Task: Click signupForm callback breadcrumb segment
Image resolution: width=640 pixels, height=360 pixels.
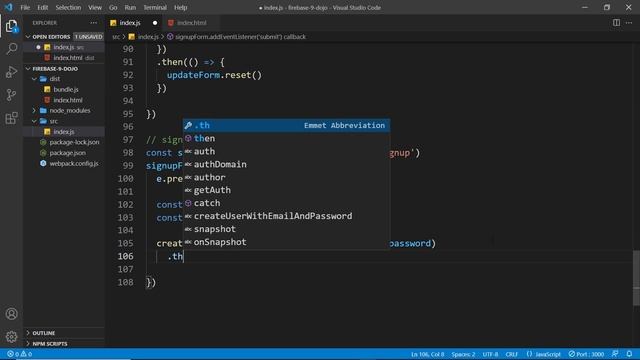Action: [240, 37]
